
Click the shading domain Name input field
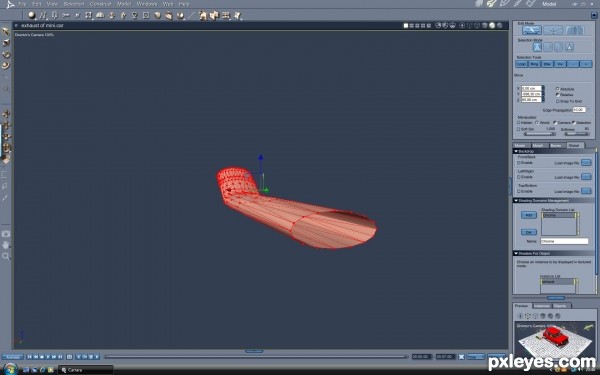(564, 241)
